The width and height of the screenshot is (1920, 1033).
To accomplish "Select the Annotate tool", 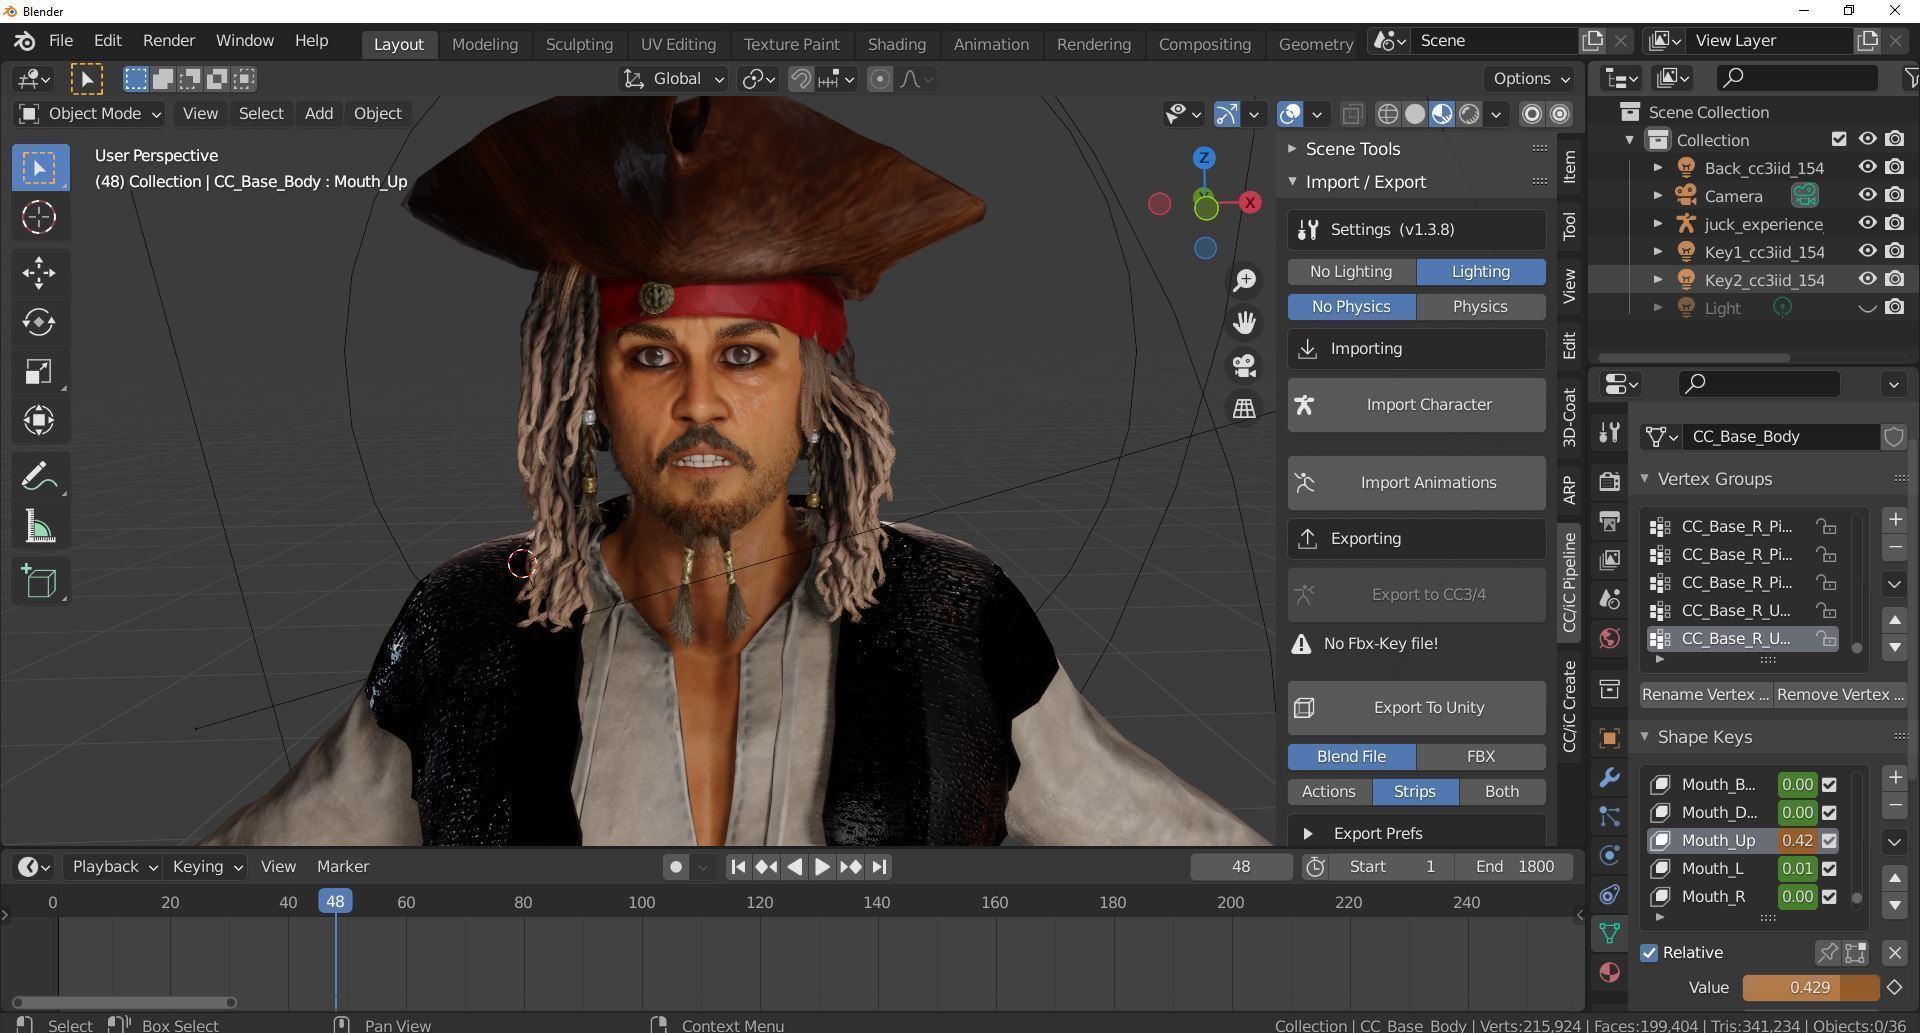I will click(x=39, y=476).
